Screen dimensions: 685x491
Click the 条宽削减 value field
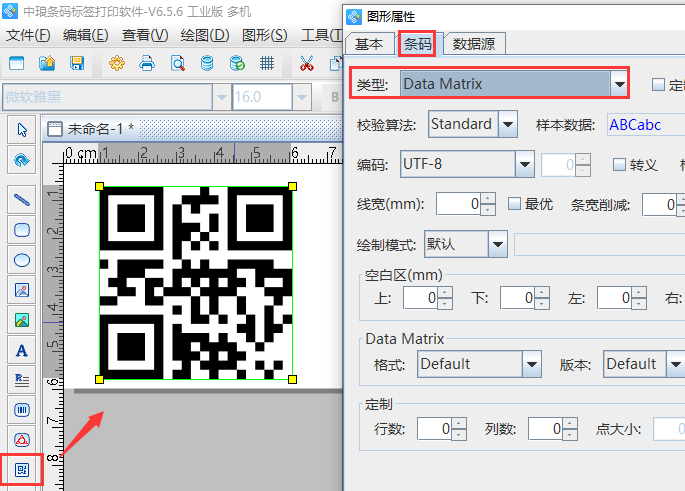point(659,204)
